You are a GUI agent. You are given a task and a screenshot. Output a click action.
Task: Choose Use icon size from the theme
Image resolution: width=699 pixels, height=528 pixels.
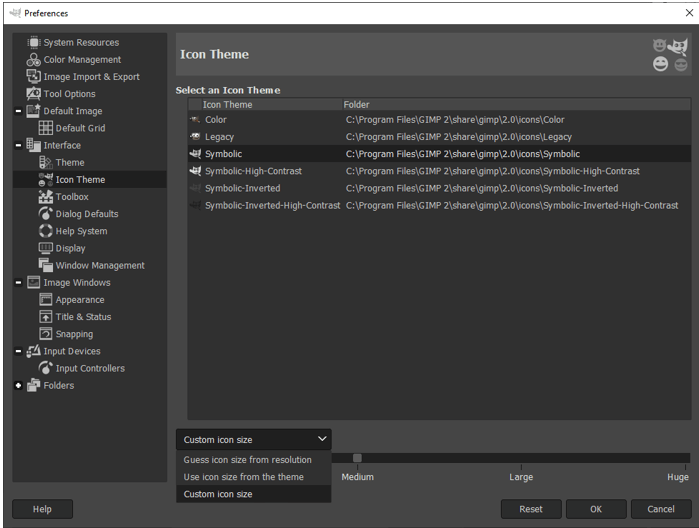point(254,477)
